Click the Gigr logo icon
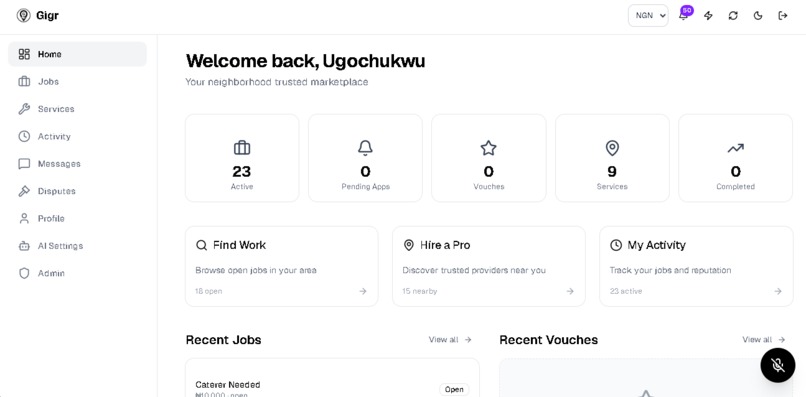The image size is (806, 397). (x=23, y=15)
